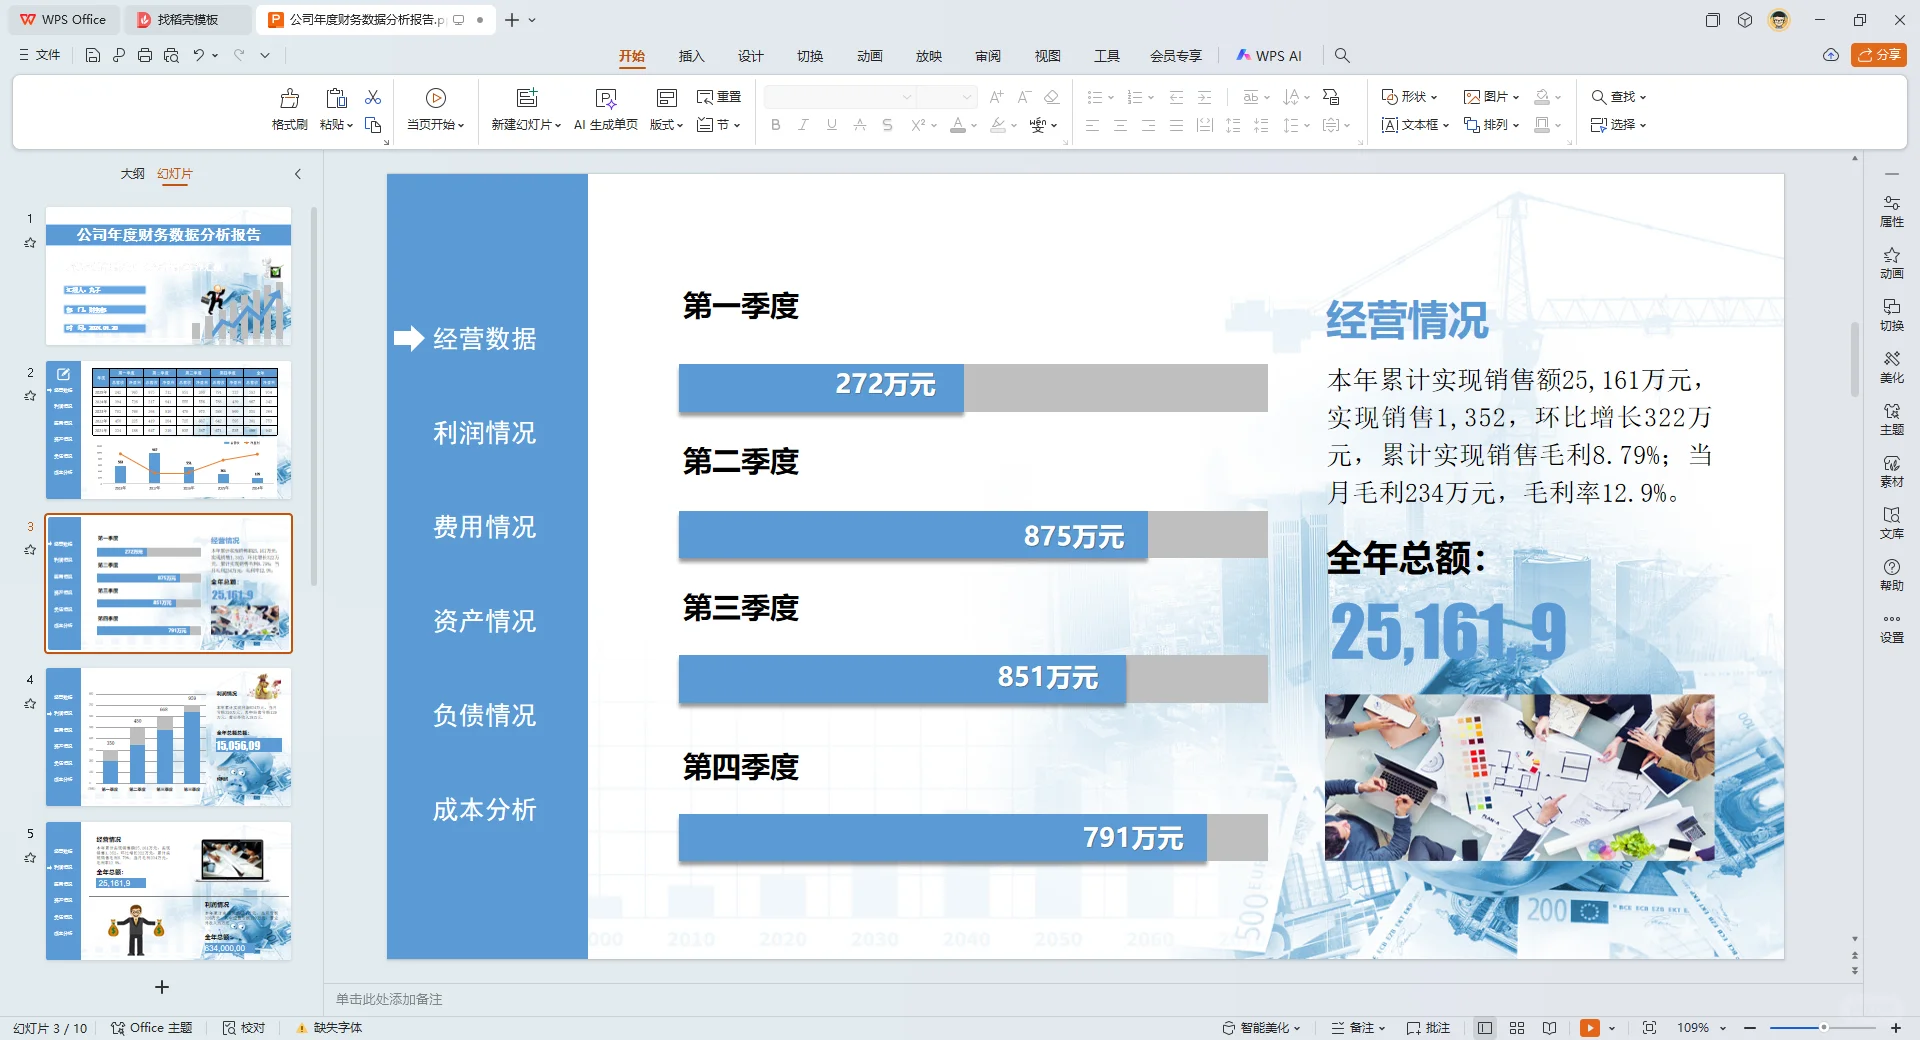Open the Review ribbon tab

point(988,56)
